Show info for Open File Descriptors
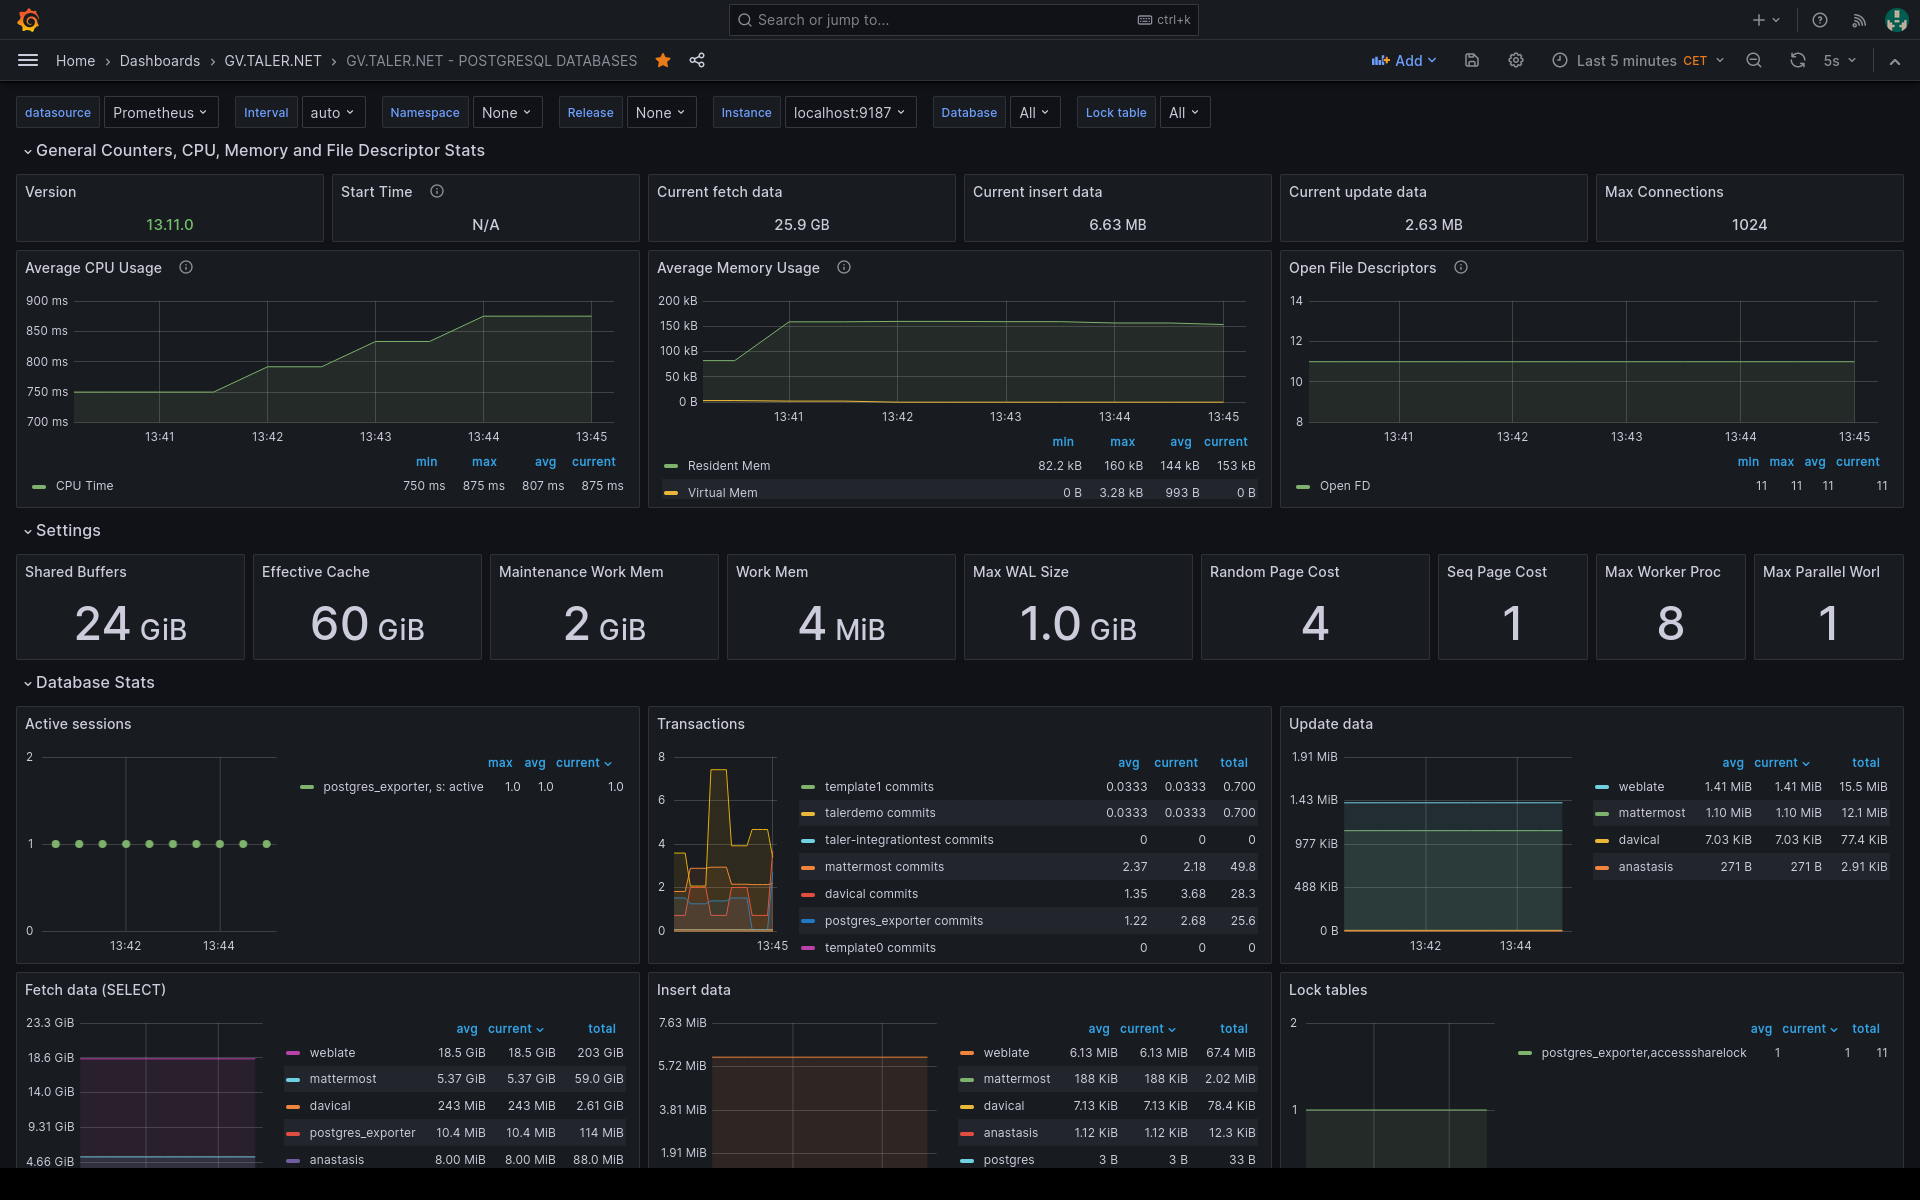 [x=1461, y=267]
